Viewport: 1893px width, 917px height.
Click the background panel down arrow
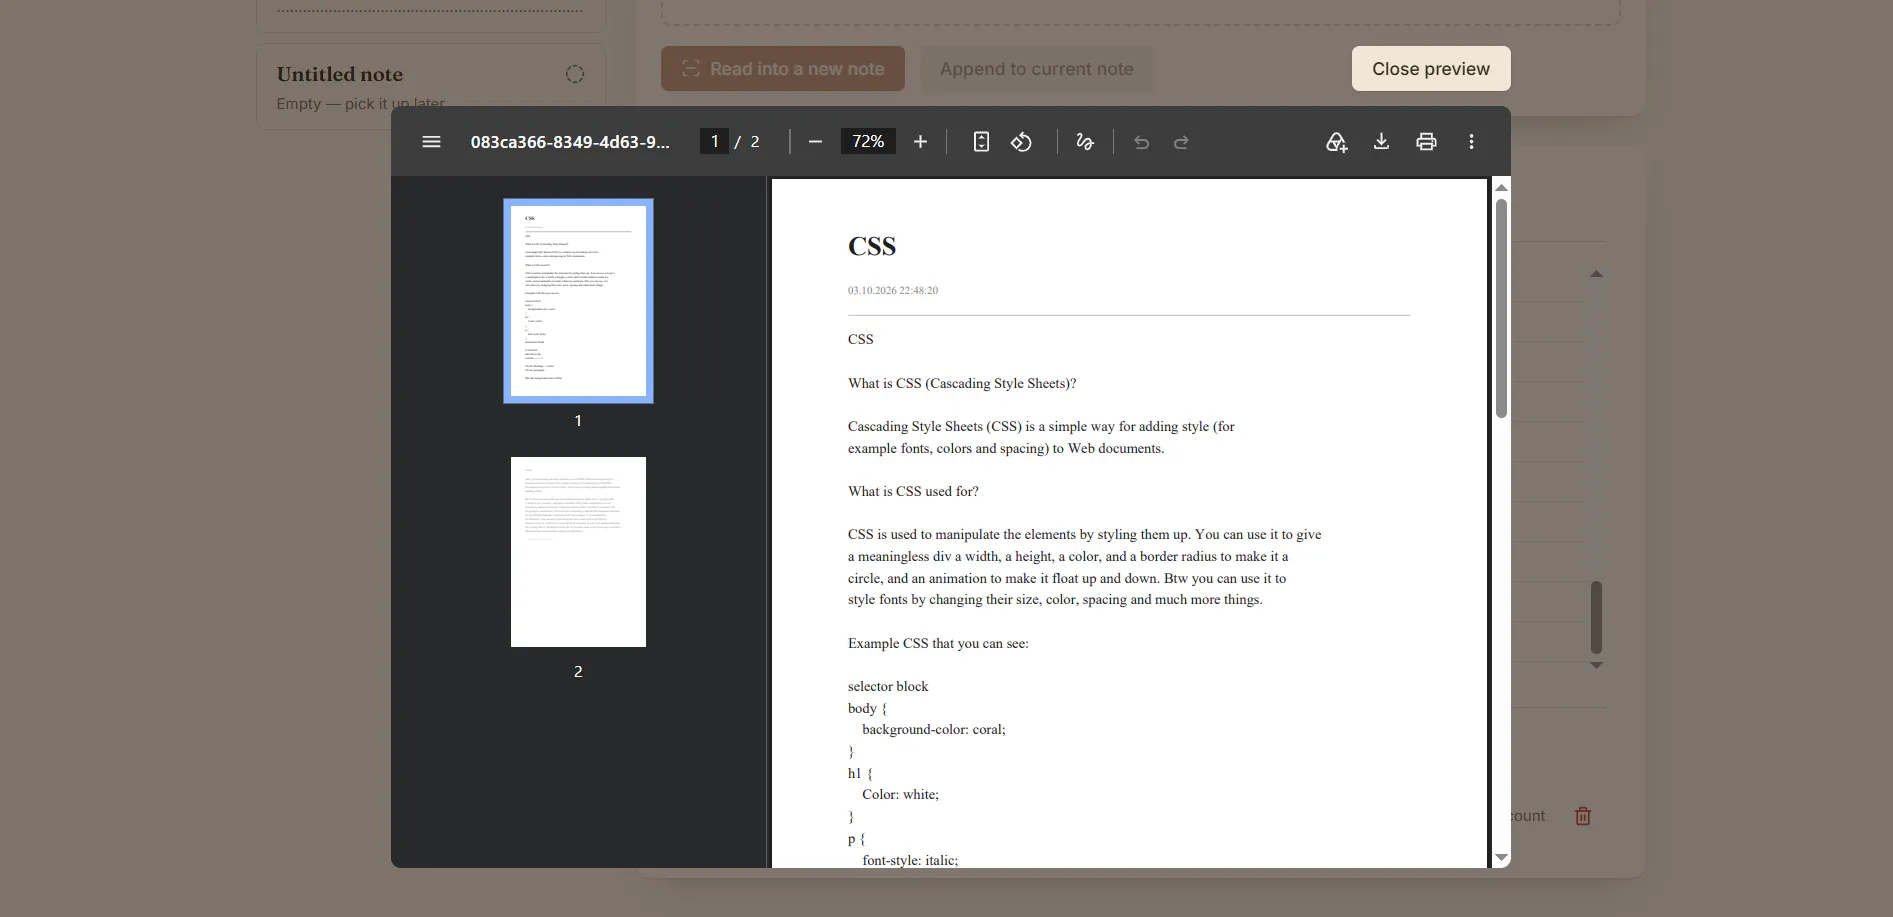tap(1596, 665)
